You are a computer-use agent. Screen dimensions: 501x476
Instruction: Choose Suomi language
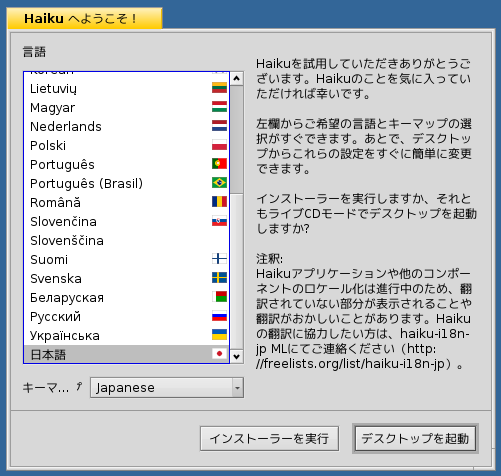pyautogui.click(x=127, y=259)
